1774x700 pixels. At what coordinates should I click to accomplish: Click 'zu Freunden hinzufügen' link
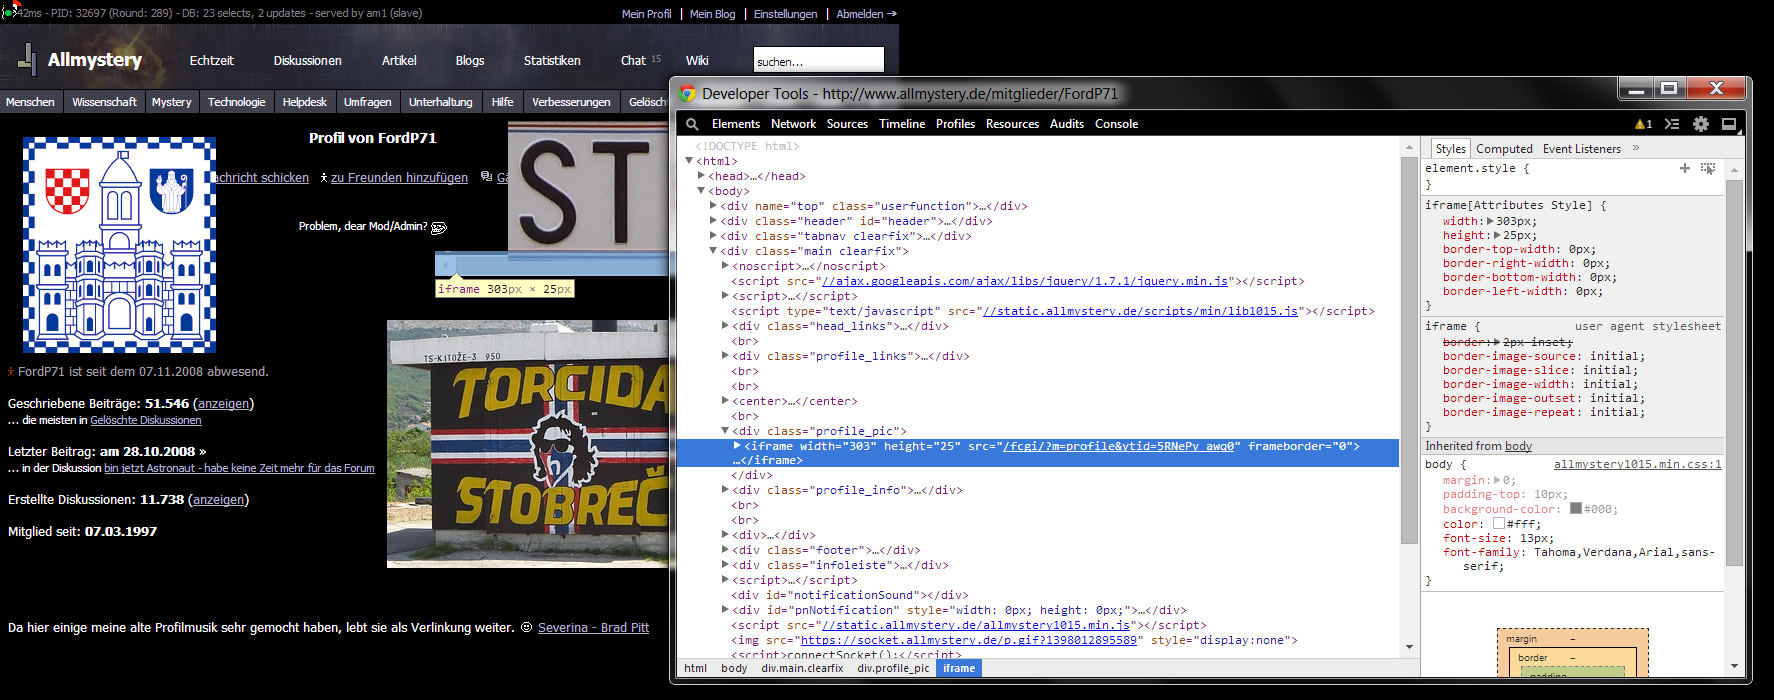coord(399,178)
